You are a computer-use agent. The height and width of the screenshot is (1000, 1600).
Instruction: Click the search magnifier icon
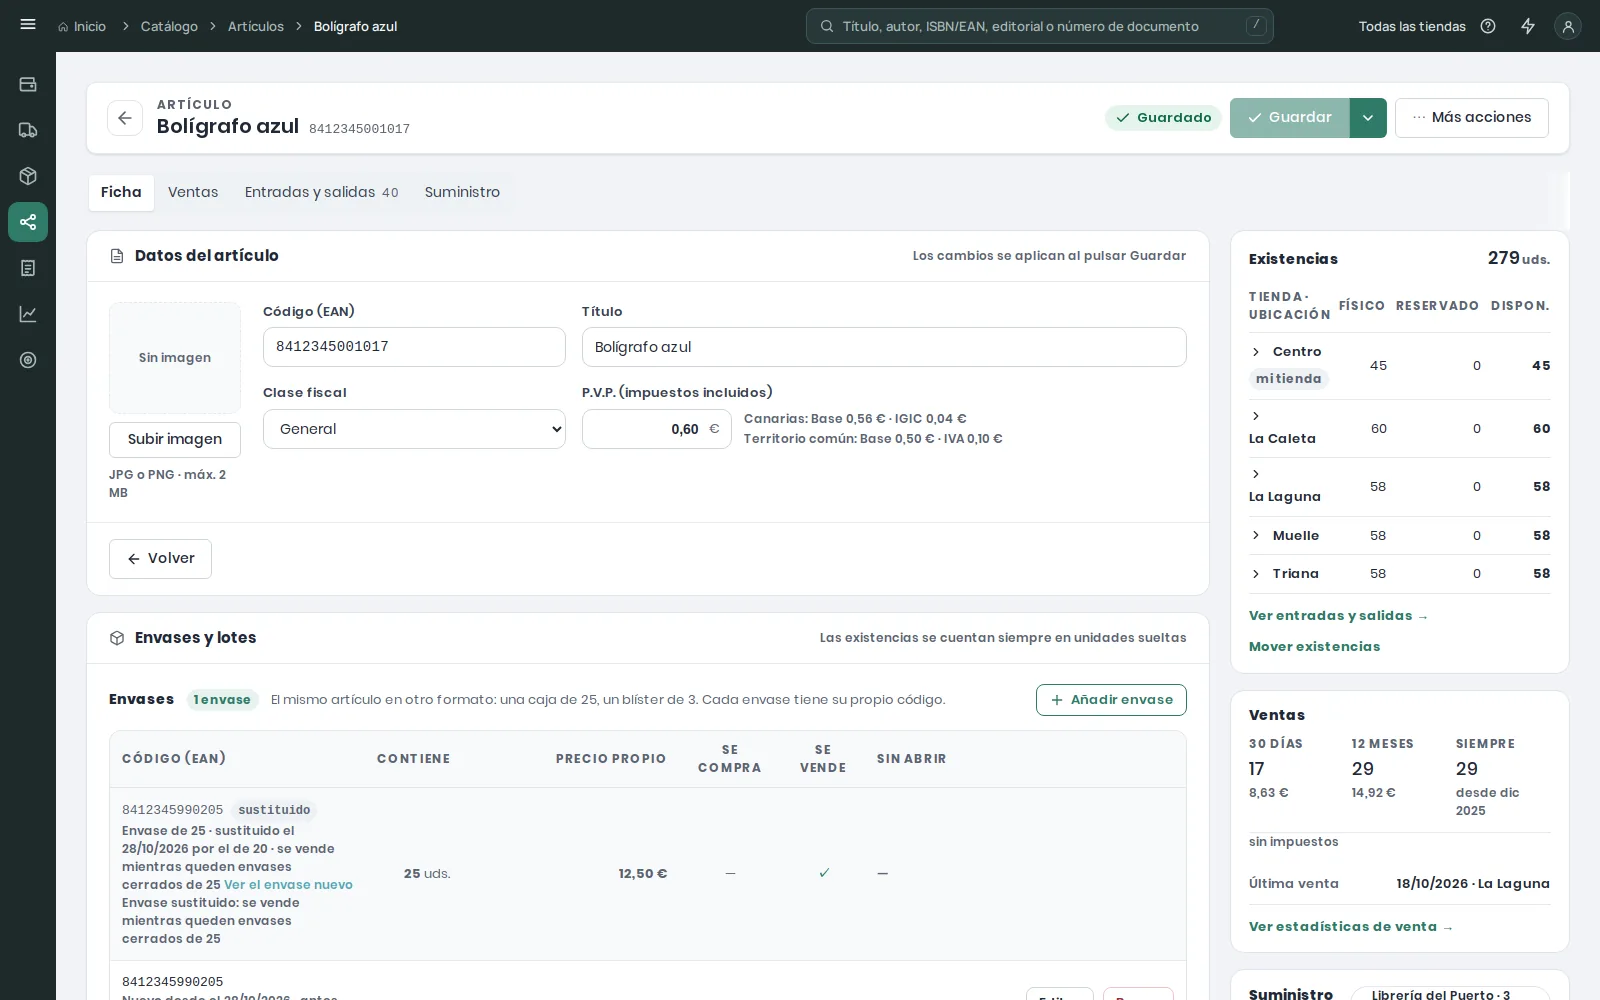pyautogui.click(x=827, y=26)
